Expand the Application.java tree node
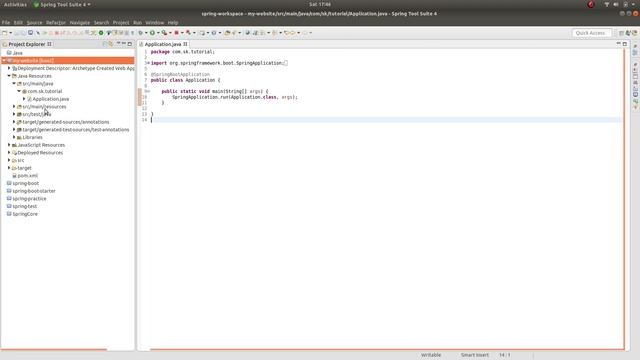The image size is (640, 360). [x=24, y=99]
